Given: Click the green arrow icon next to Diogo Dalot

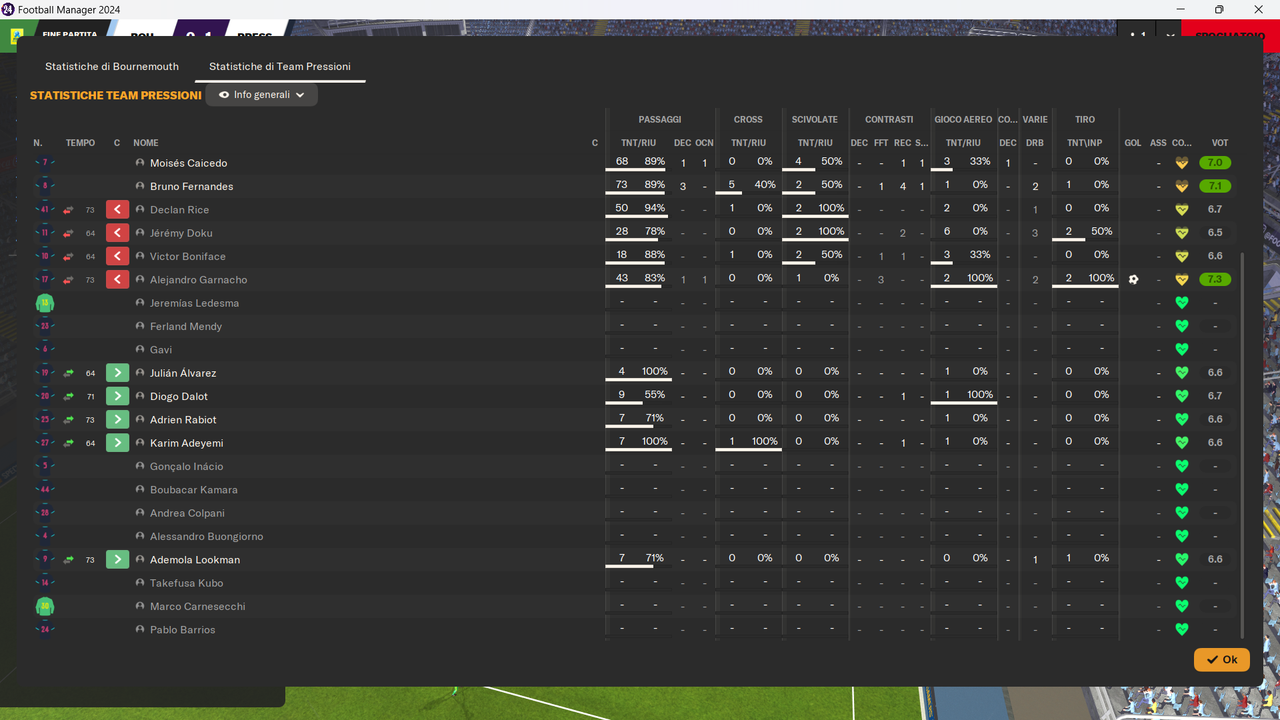Looking at the screenshot, I should click(x=117, y=396).
